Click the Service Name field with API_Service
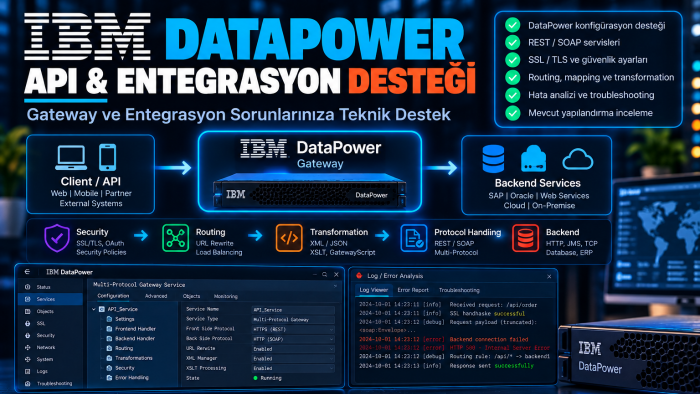 click(293, 310)
